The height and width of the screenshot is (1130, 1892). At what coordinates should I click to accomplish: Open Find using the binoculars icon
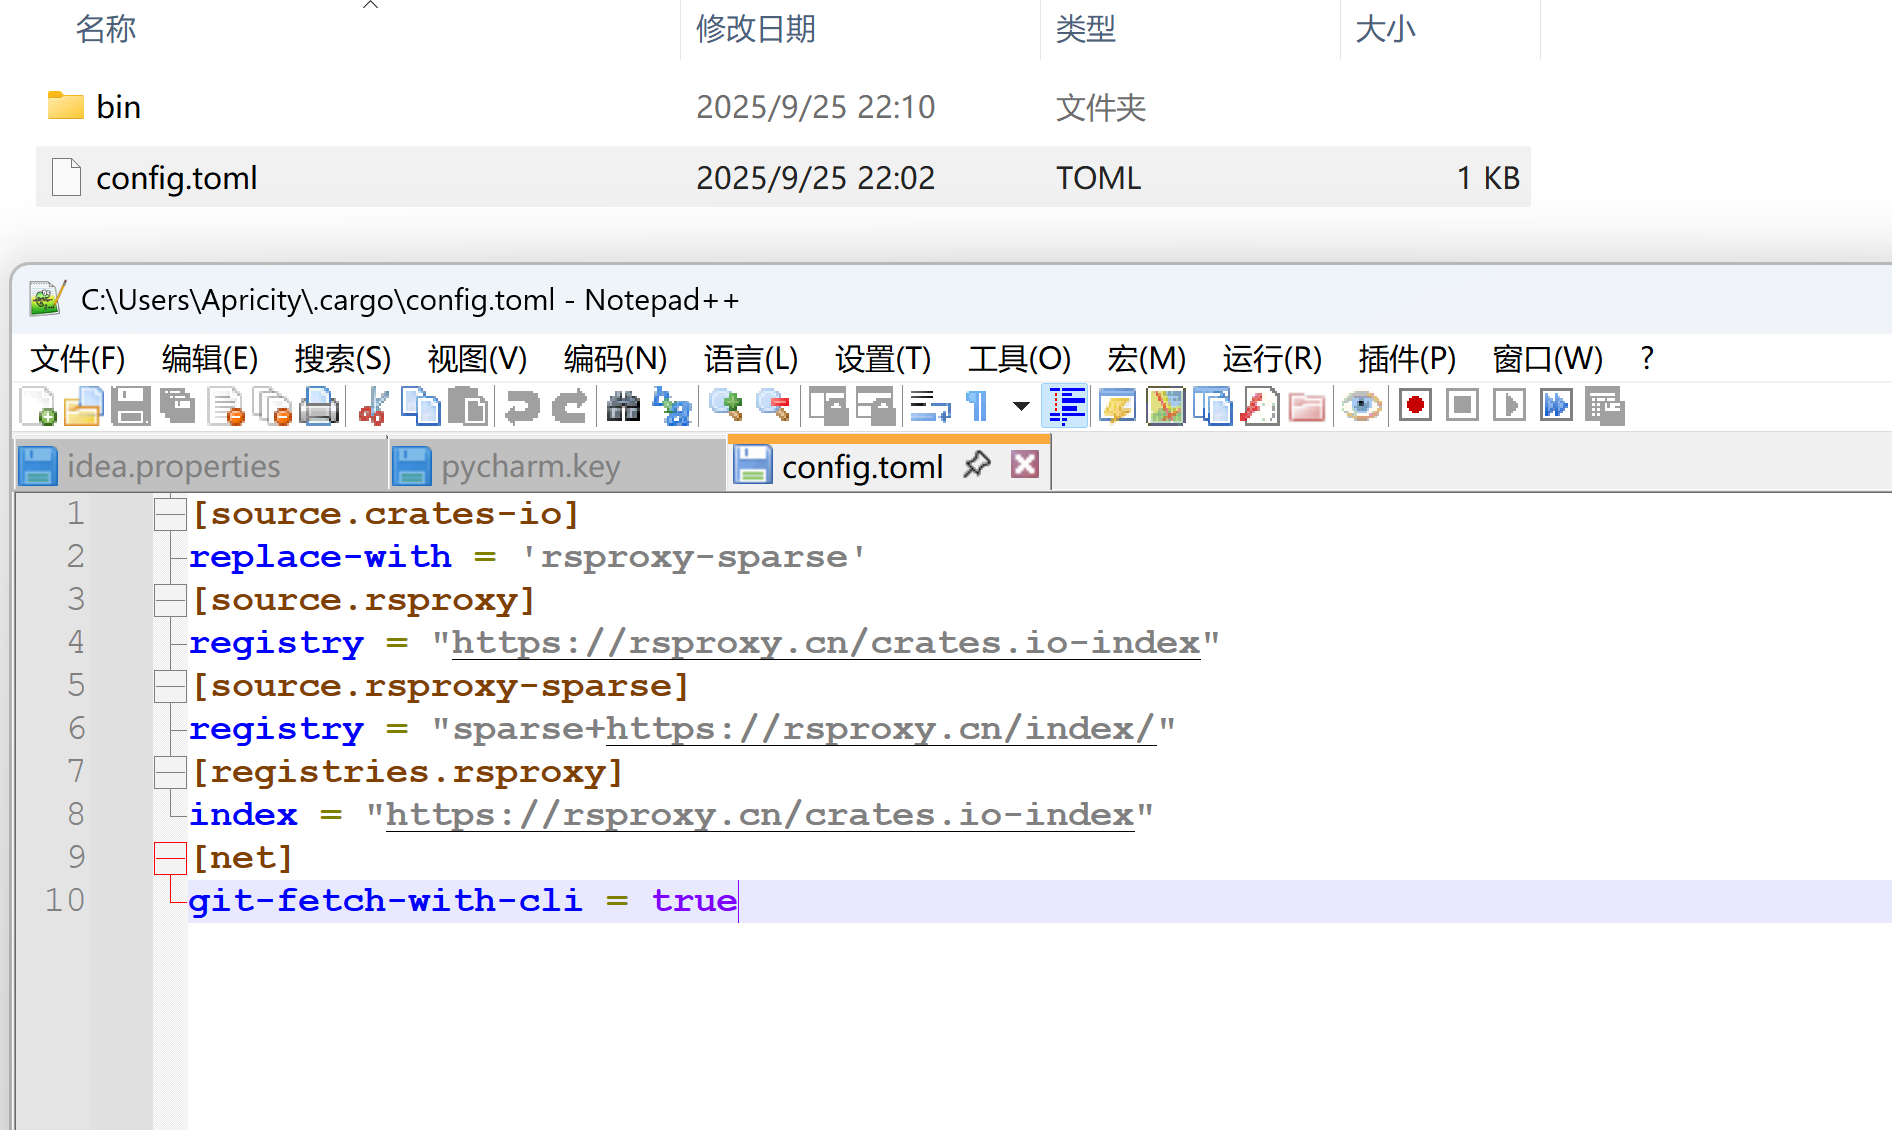[x=623, y=406]
